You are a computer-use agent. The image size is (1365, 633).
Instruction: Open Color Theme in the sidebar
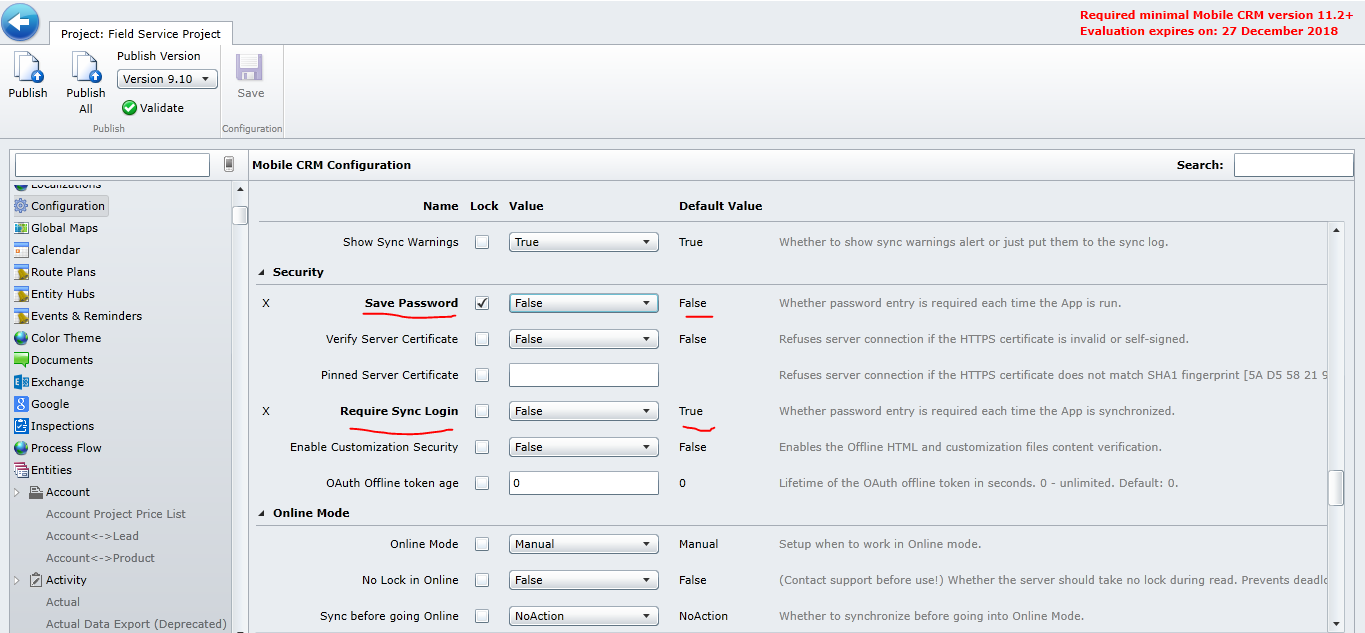65,338
